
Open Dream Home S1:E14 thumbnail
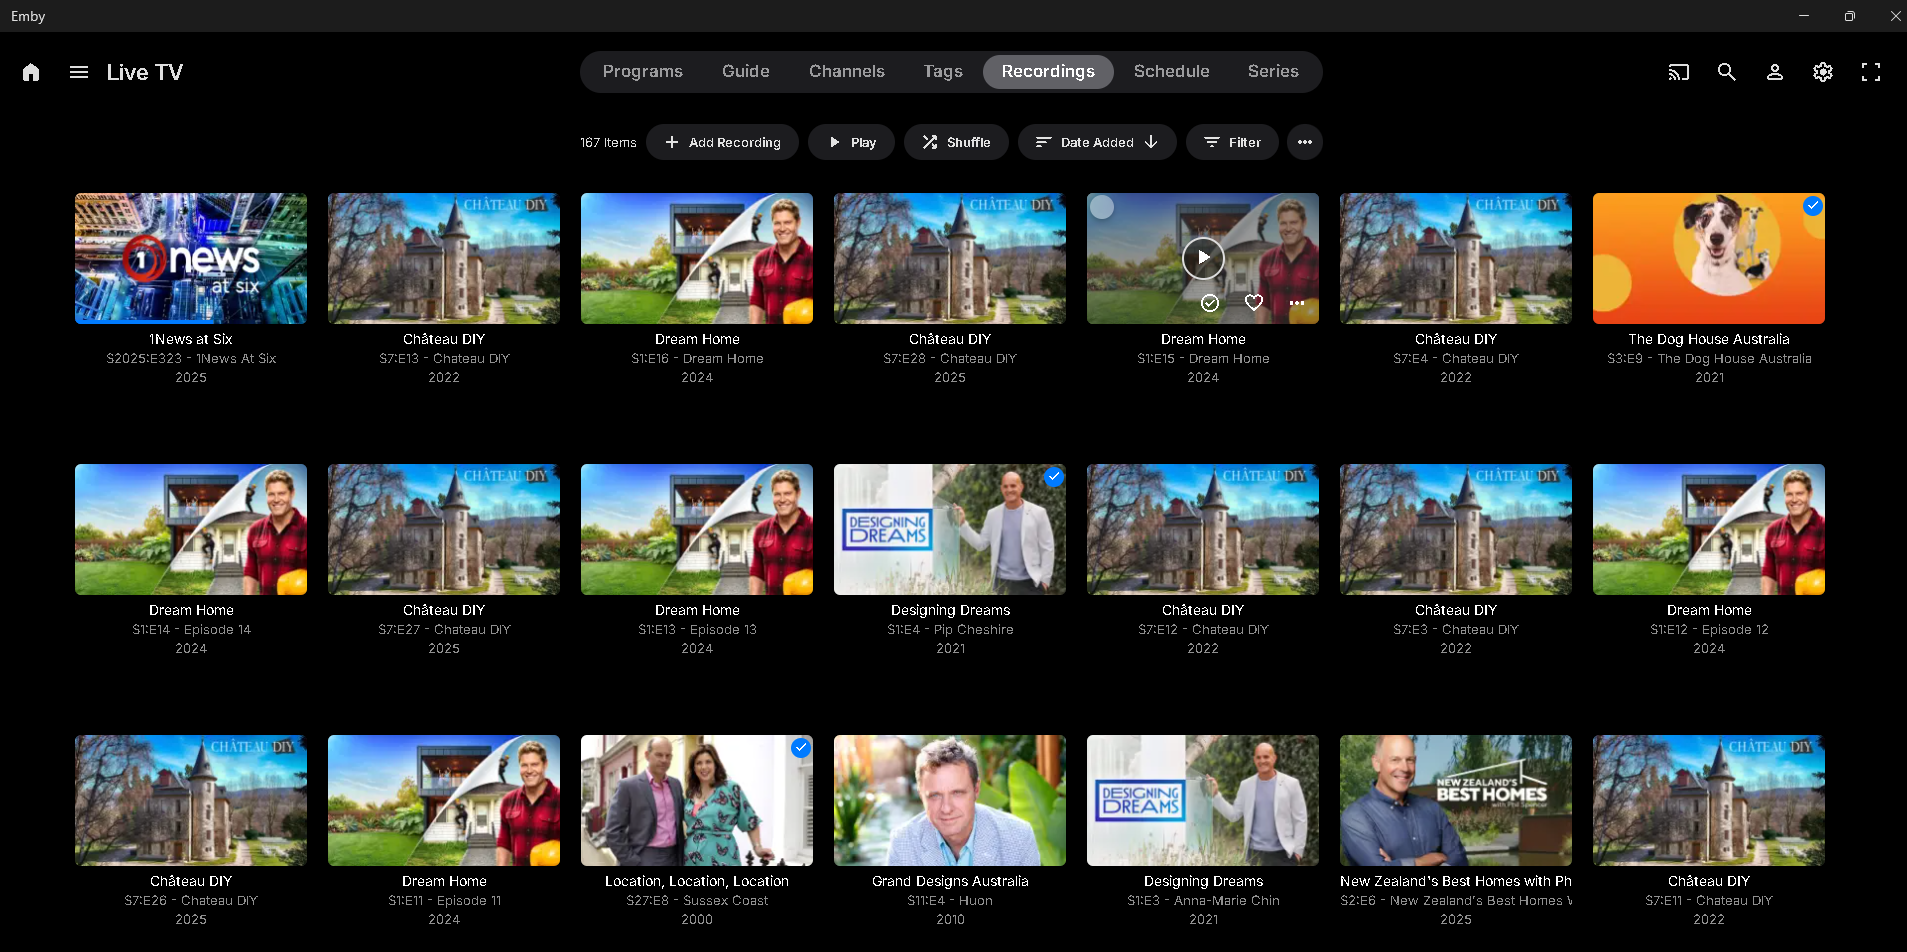191,529
